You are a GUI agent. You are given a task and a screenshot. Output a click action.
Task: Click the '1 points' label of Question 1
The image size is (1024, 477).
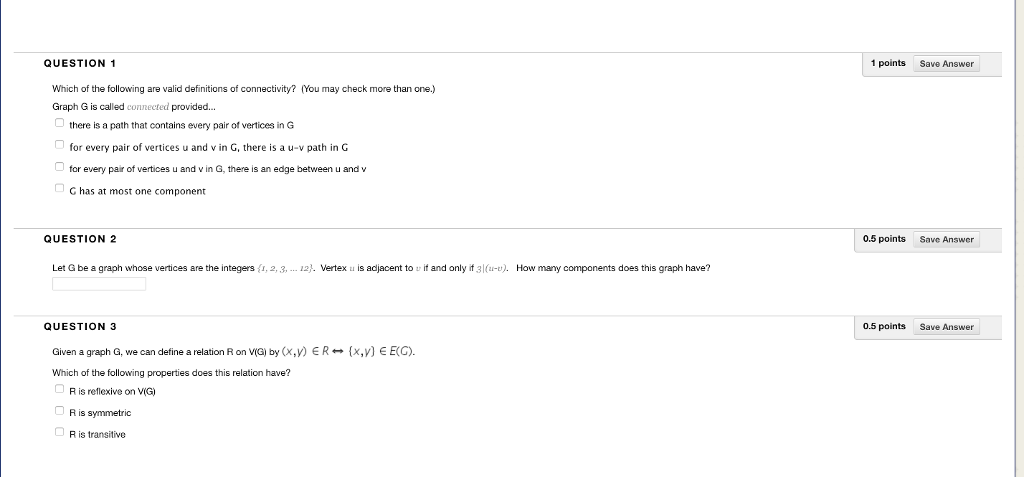point(888,63)
